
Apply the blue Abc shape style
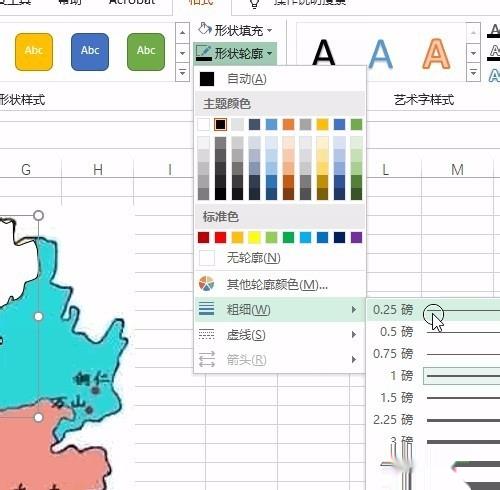(x=90, y=52)
